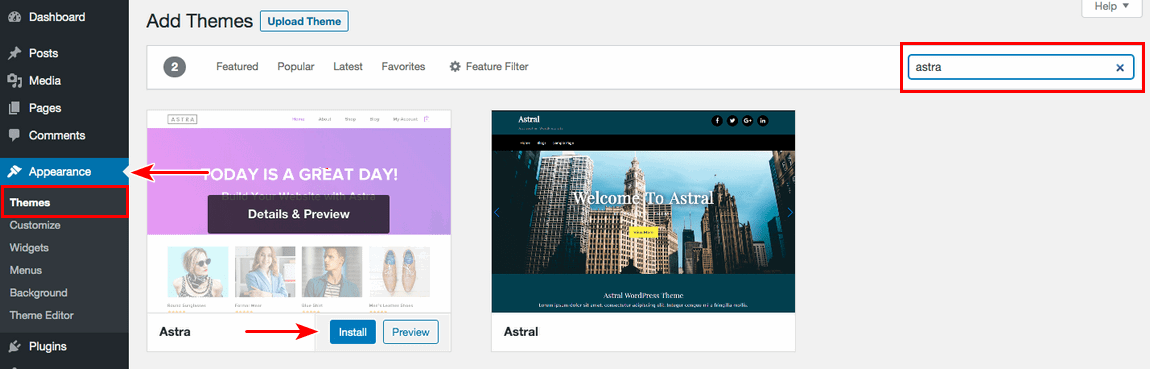Click the Upload Theme button

[x=304, y=21]
